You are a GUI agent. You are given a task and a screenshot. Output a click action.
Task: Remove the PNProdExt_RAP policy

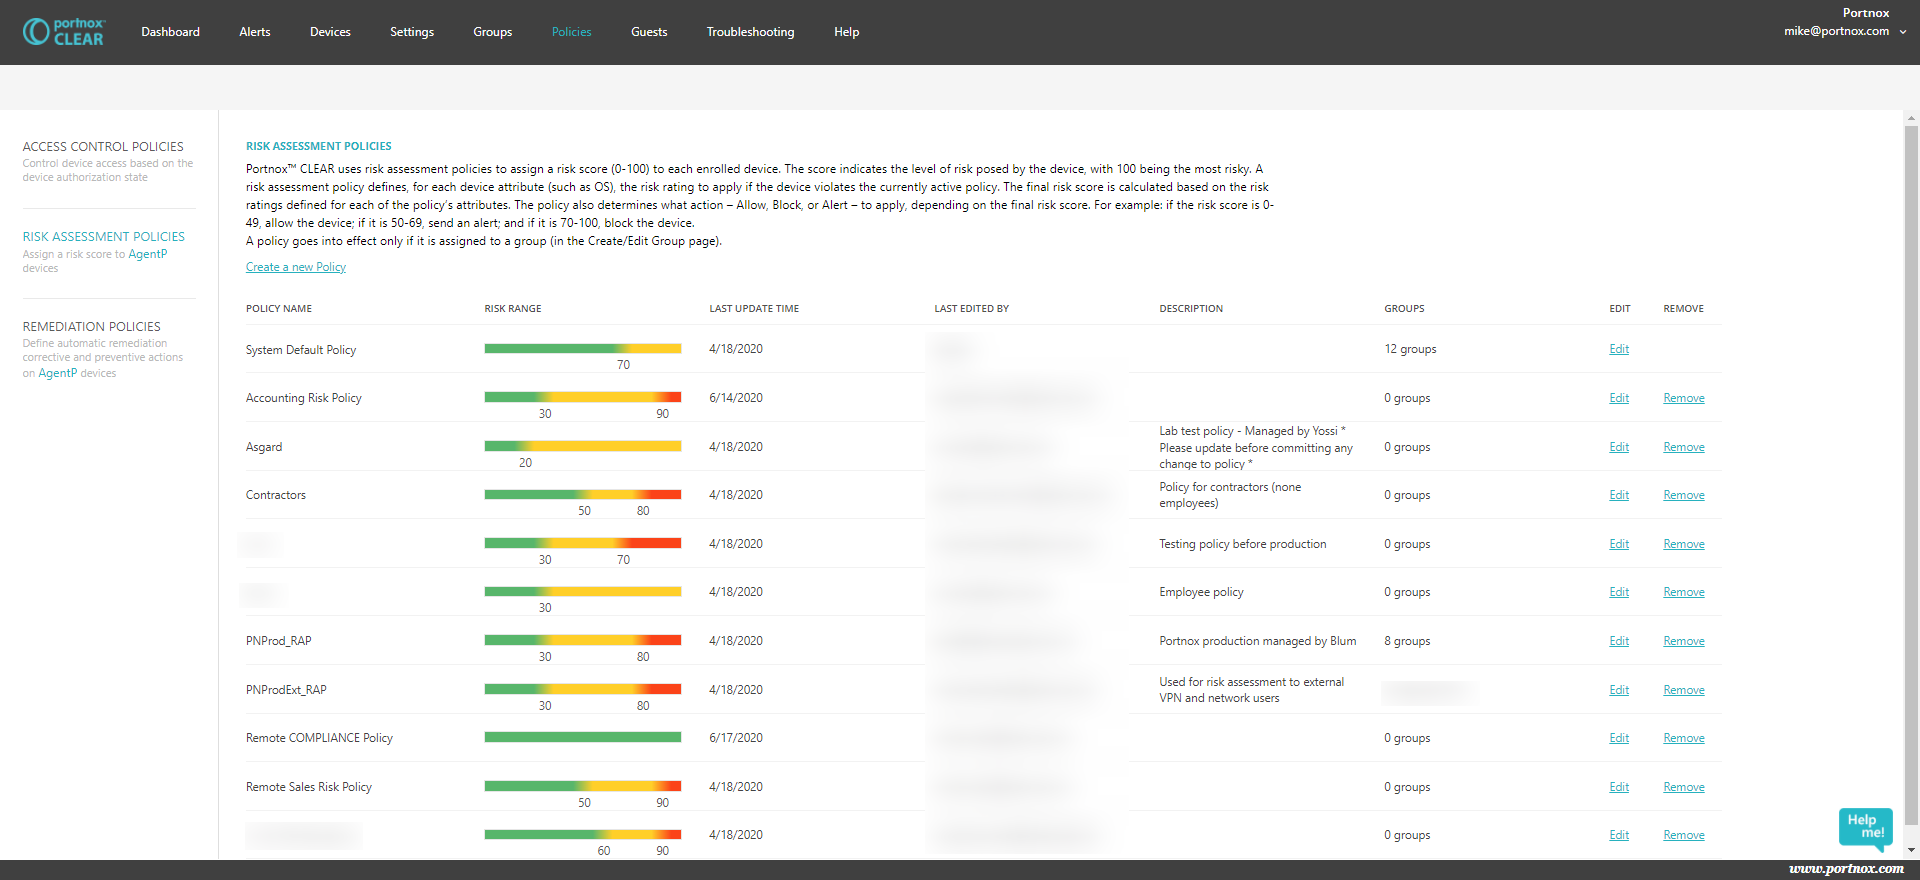coord(1684,690)
